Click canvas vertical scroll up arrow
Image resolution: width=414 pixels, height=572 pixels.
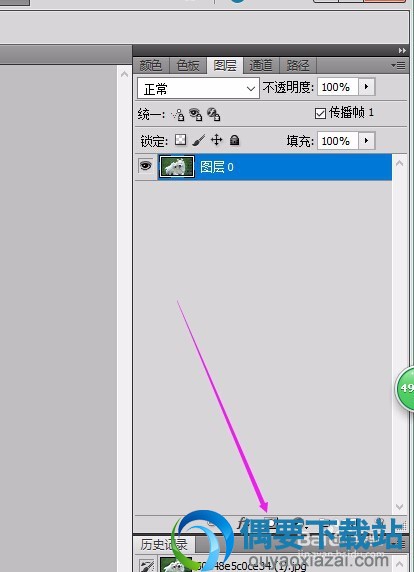(x=124, y=74)
